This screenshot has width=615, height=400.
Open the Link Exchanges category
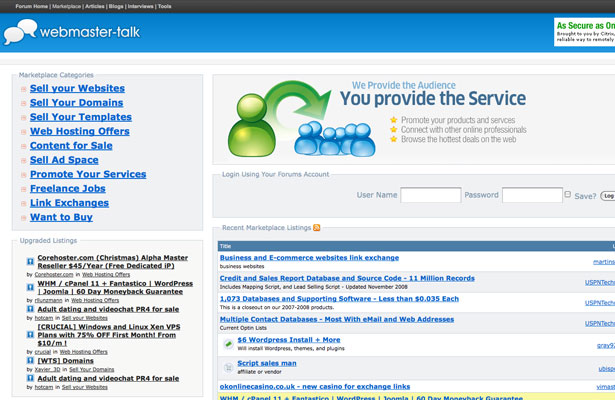tap(69, 203)
